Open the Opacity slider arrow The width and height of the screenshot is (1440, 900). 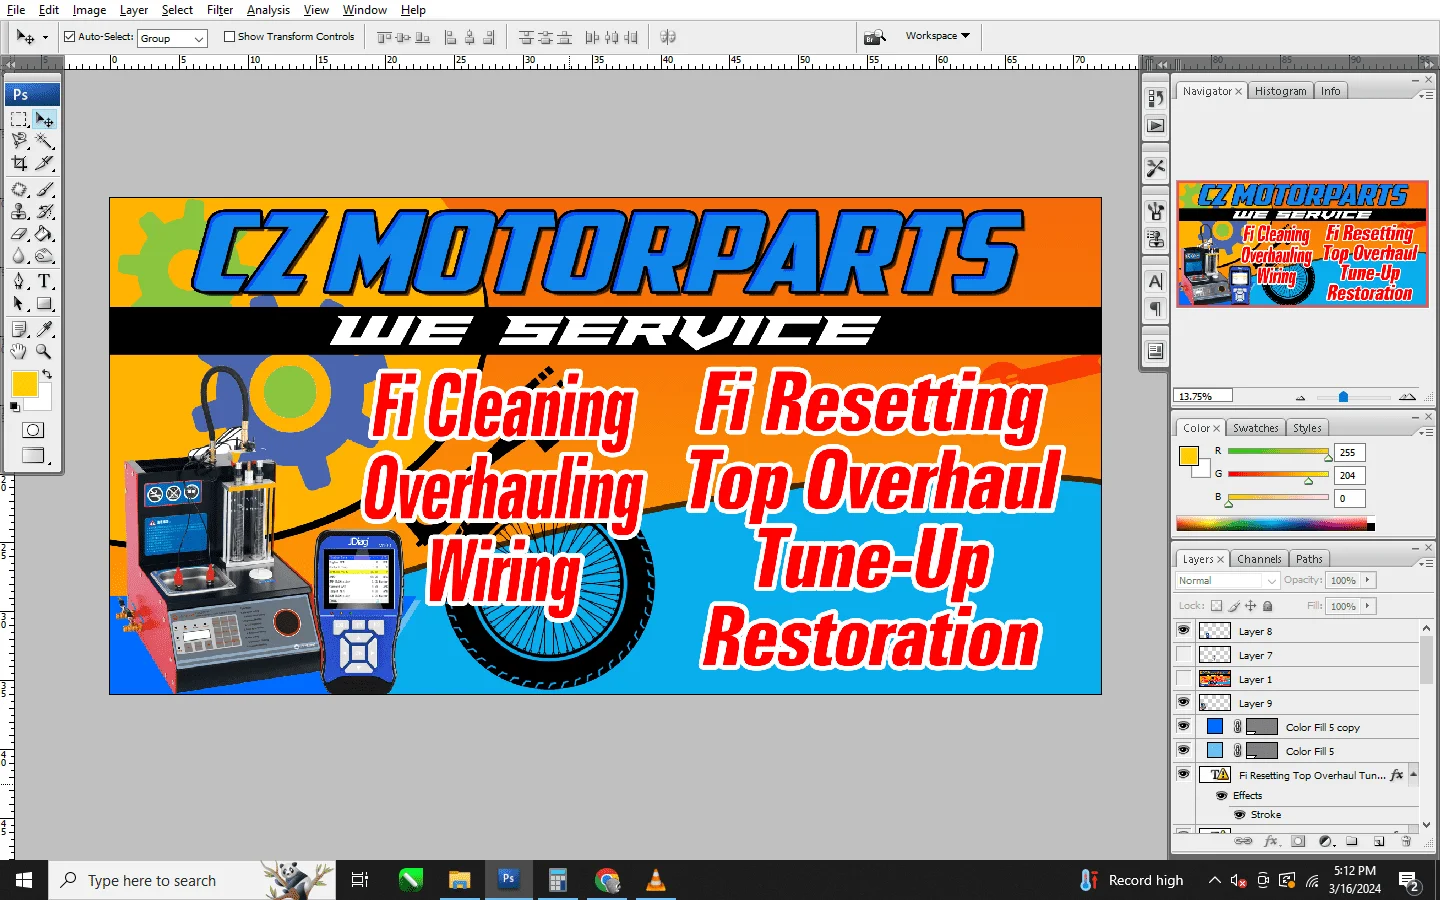point(1368,580)
